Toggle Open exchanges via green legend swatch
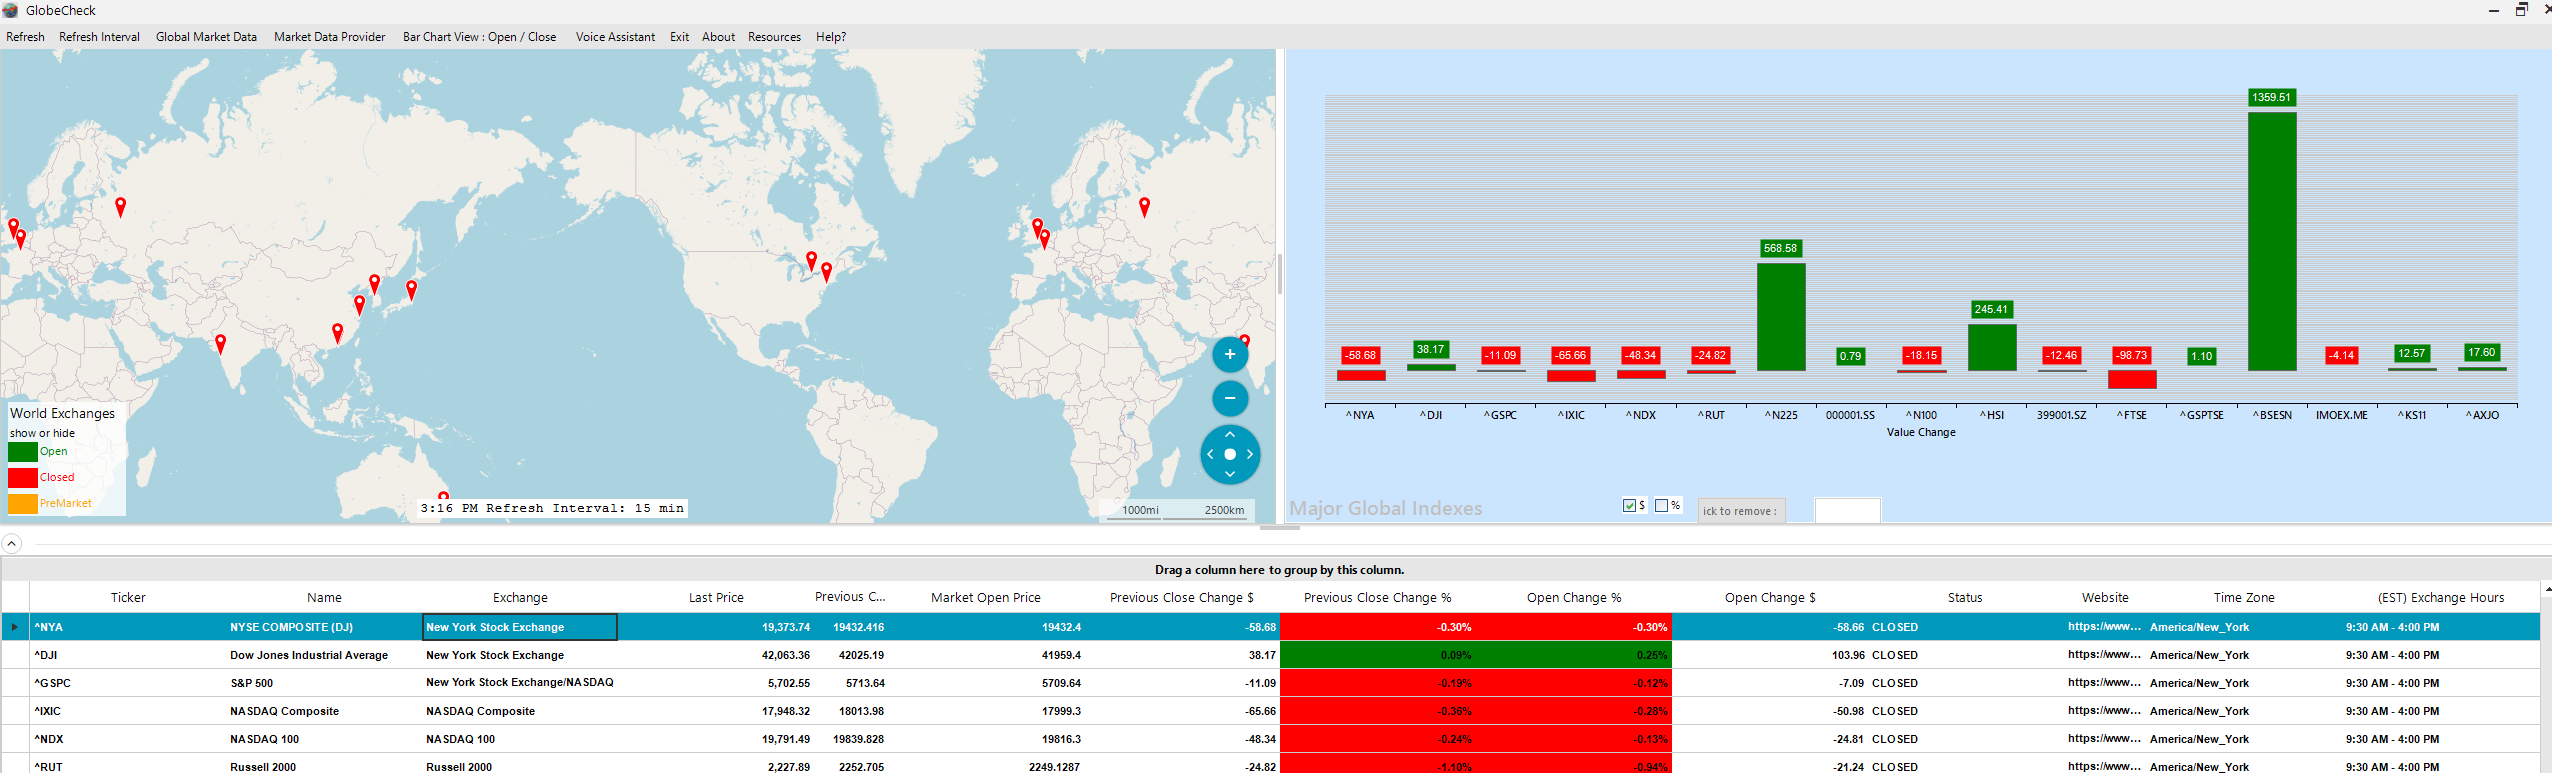 (x=22, y=452)
